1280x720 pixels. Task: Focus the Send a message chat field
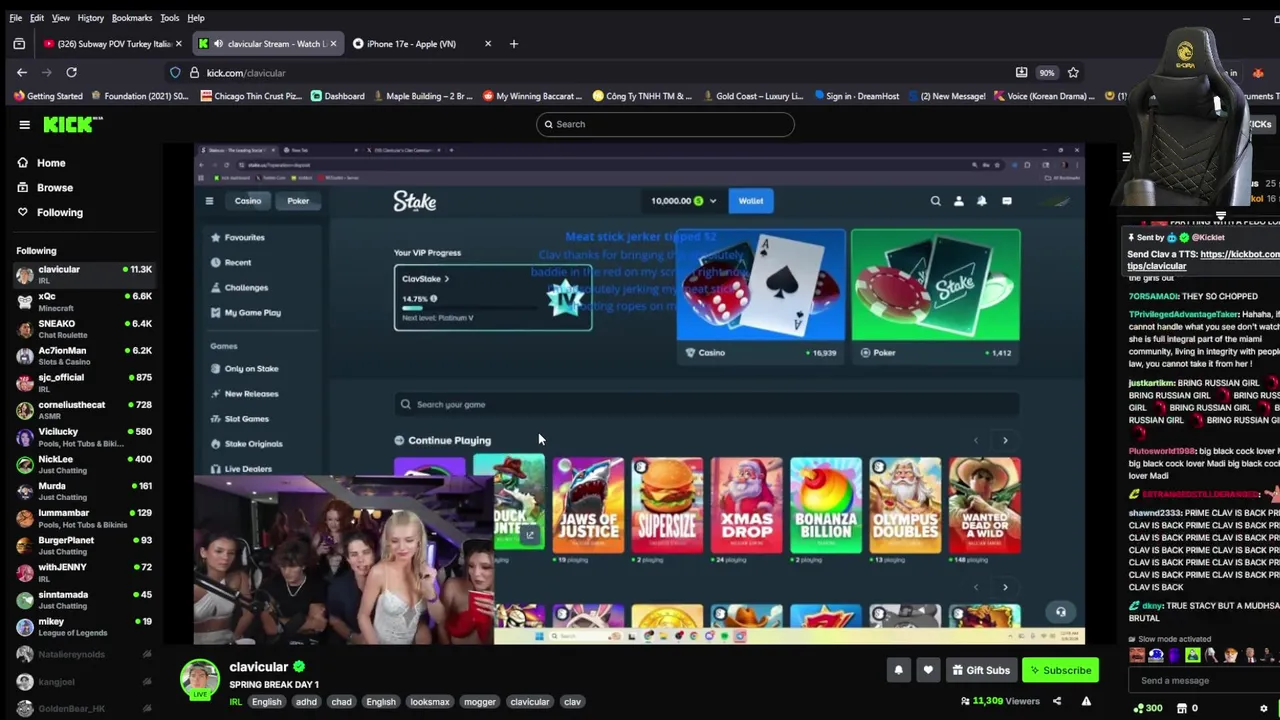coord(1205,680)
